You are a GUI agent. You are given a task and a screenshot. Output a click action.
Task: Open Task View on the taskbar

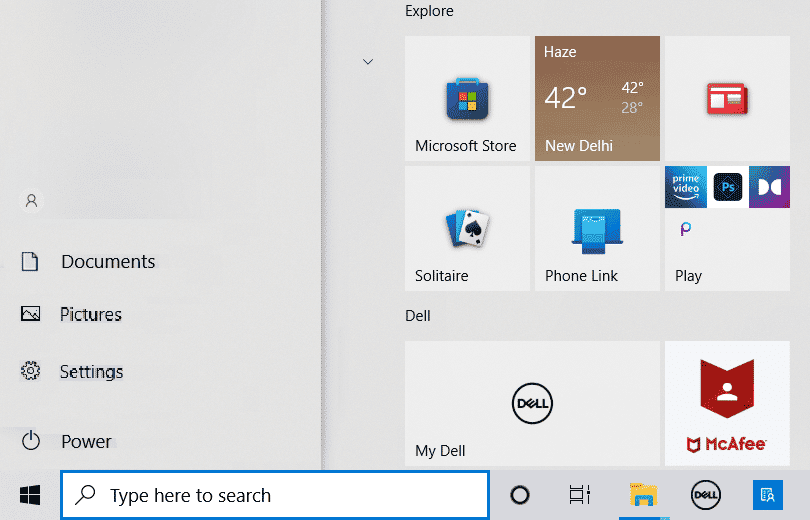(580, 495)
